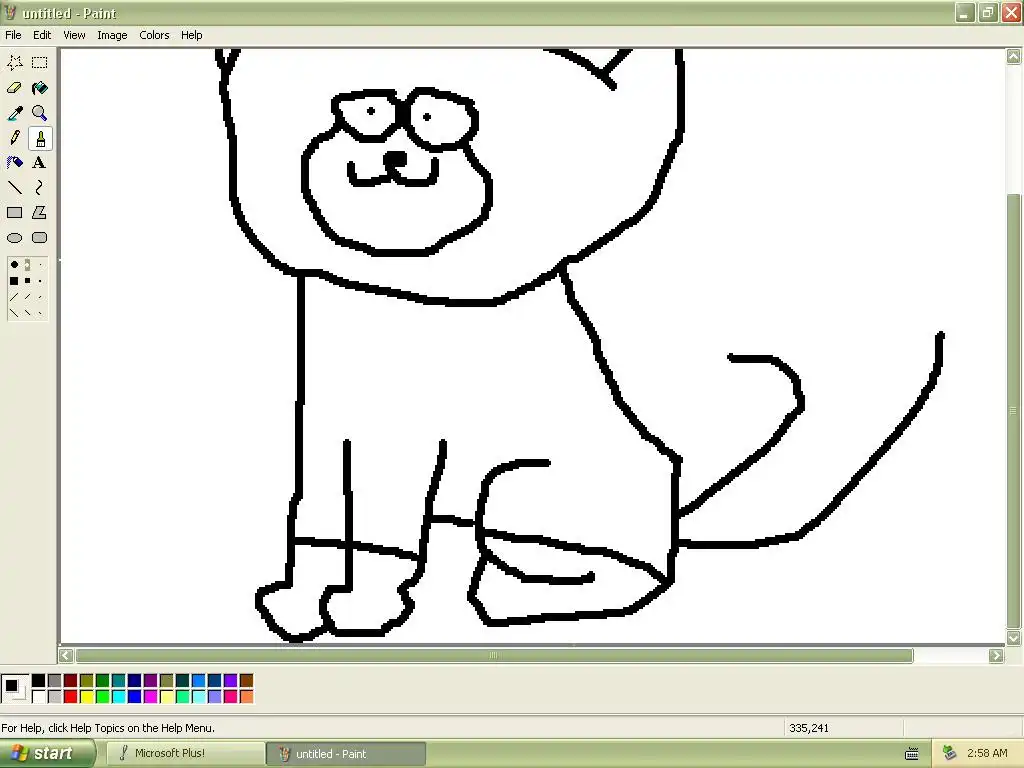Switch to Microsoft Plus! taskbar button
Image resolution: width=1024 pixels, height=768 pixels.
185,753
